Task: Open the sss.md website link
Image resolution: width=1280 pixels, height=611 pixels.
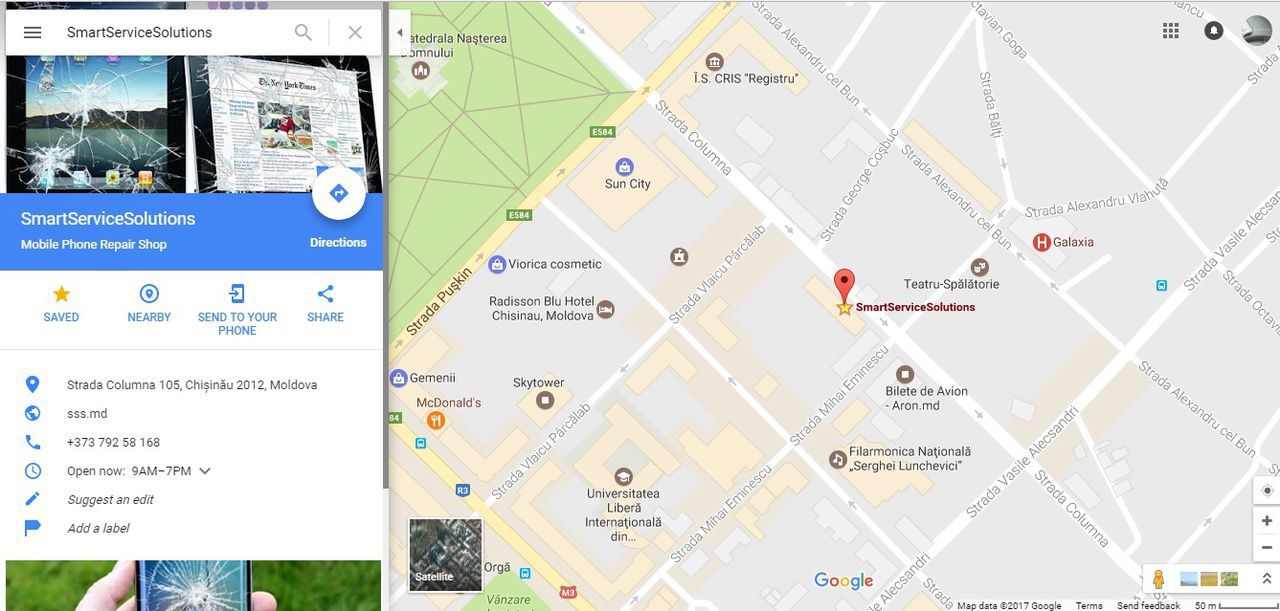Action: tap(87, 413)
